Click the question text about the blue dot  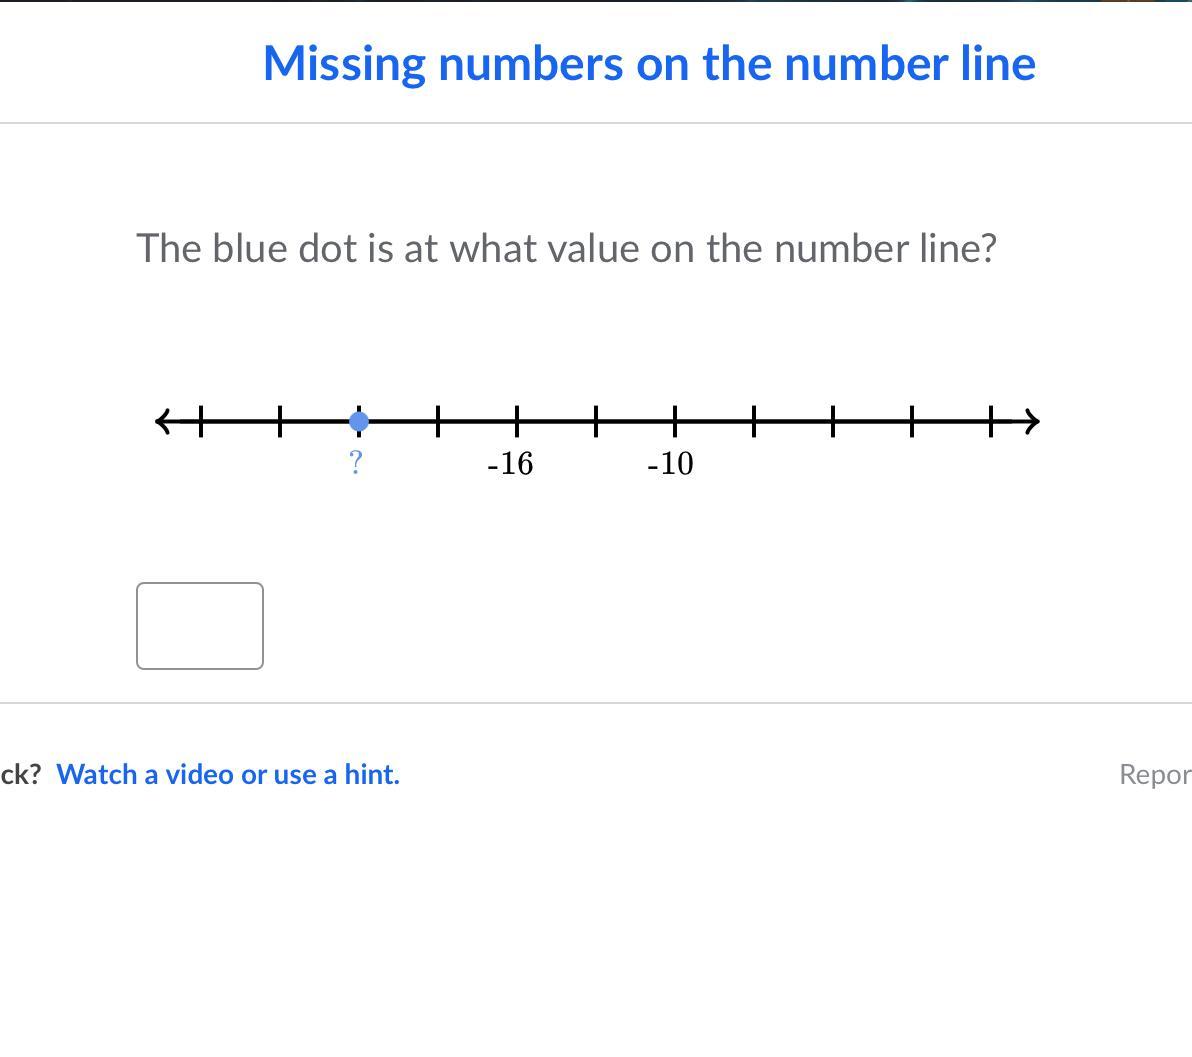coord(566,248)
